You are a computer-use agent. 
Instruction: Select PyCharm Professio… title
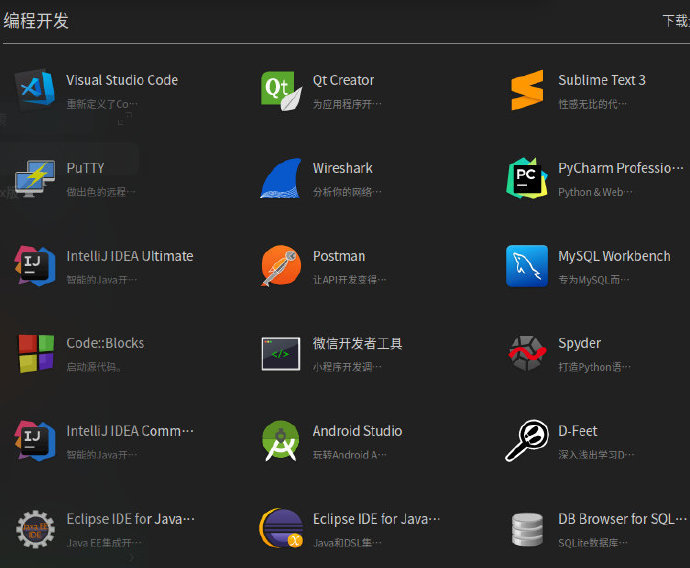(x=621, y=168)
